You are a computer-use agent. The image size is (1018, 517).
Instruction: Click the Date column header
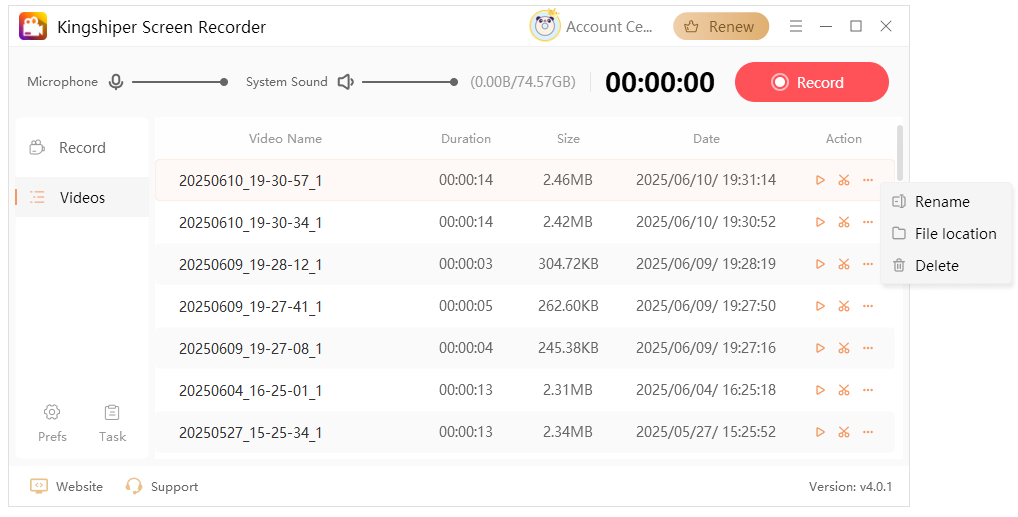(x=706, y=138)
